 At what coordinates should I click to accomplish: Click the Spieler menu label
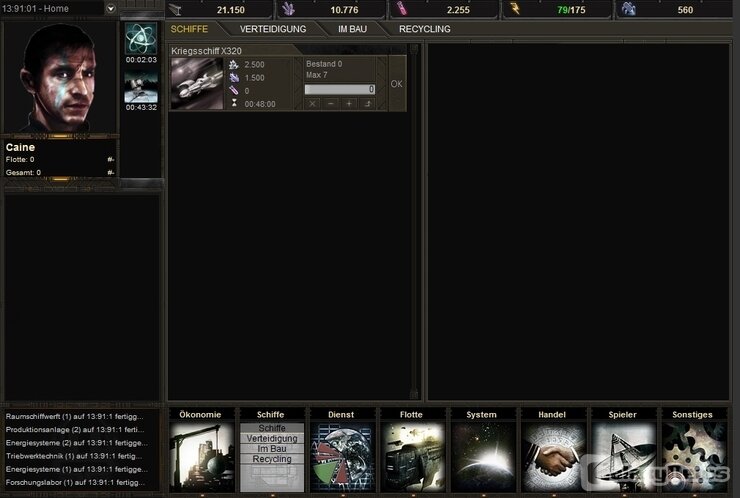622,415
